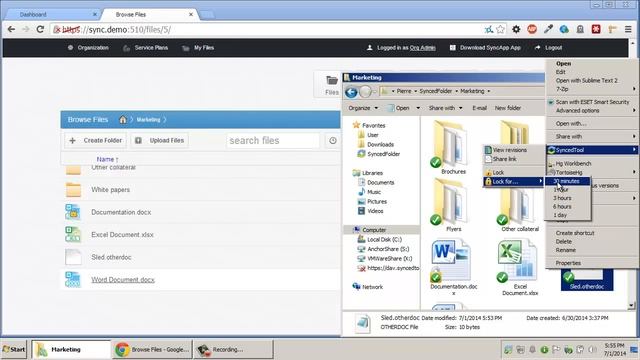Expand the Lock for... submenu
Image resolution: width=640 pixels, height=360 pixels.
click(x=513, y=181)
